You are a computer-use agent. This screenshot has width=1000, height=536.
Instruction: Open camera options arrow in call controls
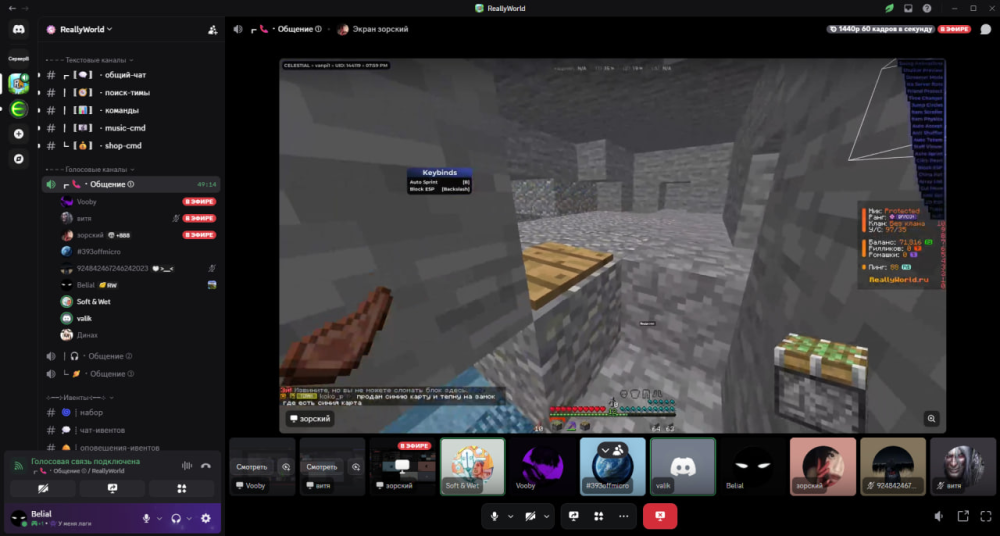(547, 516)
